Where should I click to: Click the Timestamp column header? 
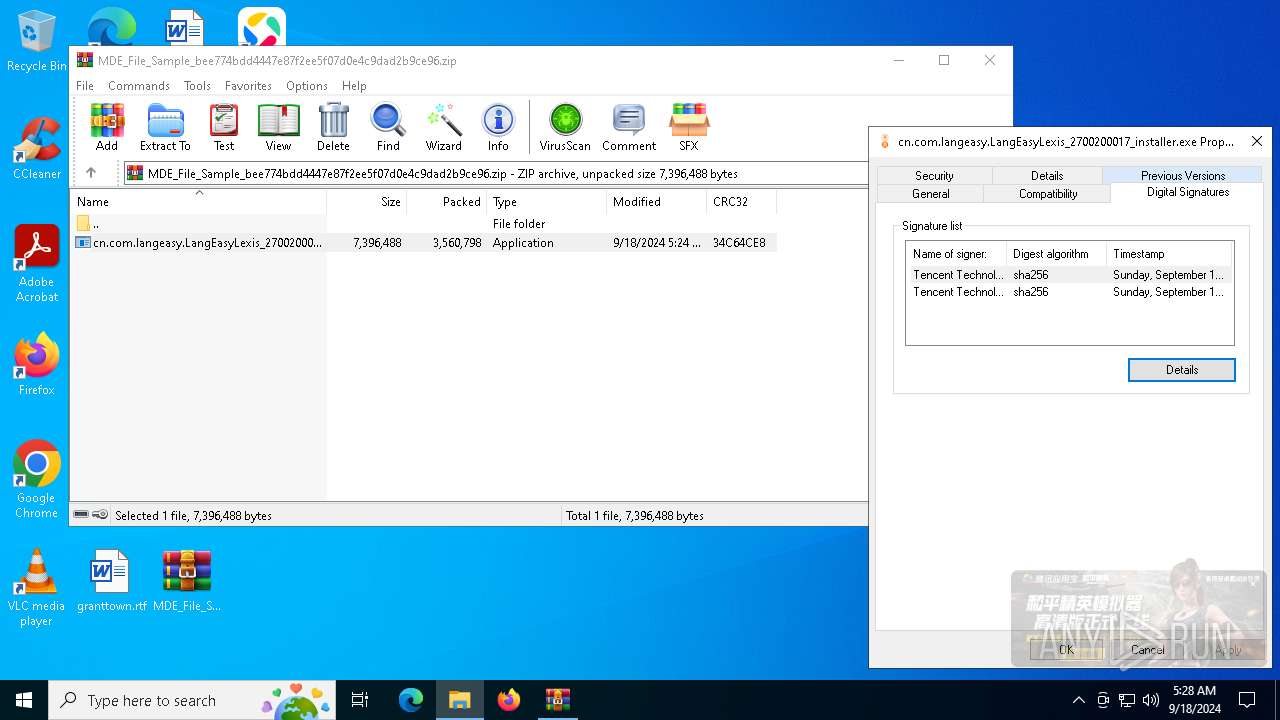pos(1169,254)
